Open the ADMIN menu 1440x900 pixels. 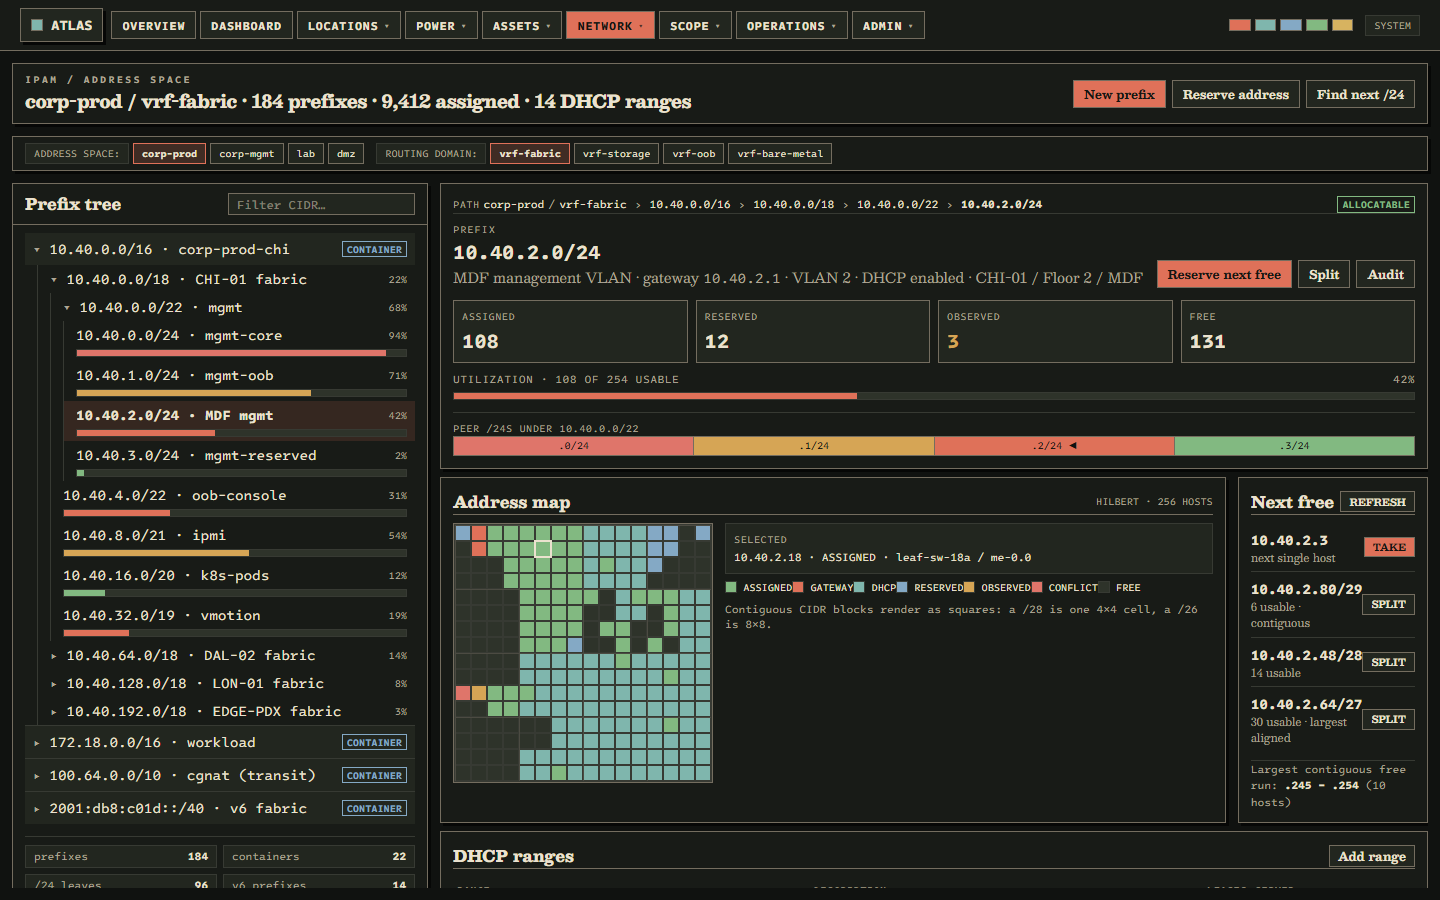(x=888, y=26)
